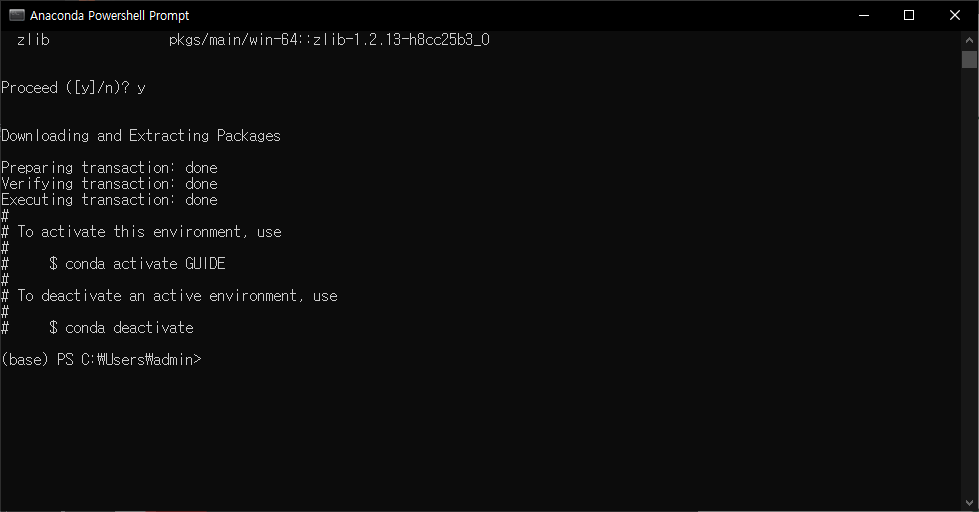
Task: Open the Anaconda Powershell Prompt window icon menu
Action: pos(17,15)
